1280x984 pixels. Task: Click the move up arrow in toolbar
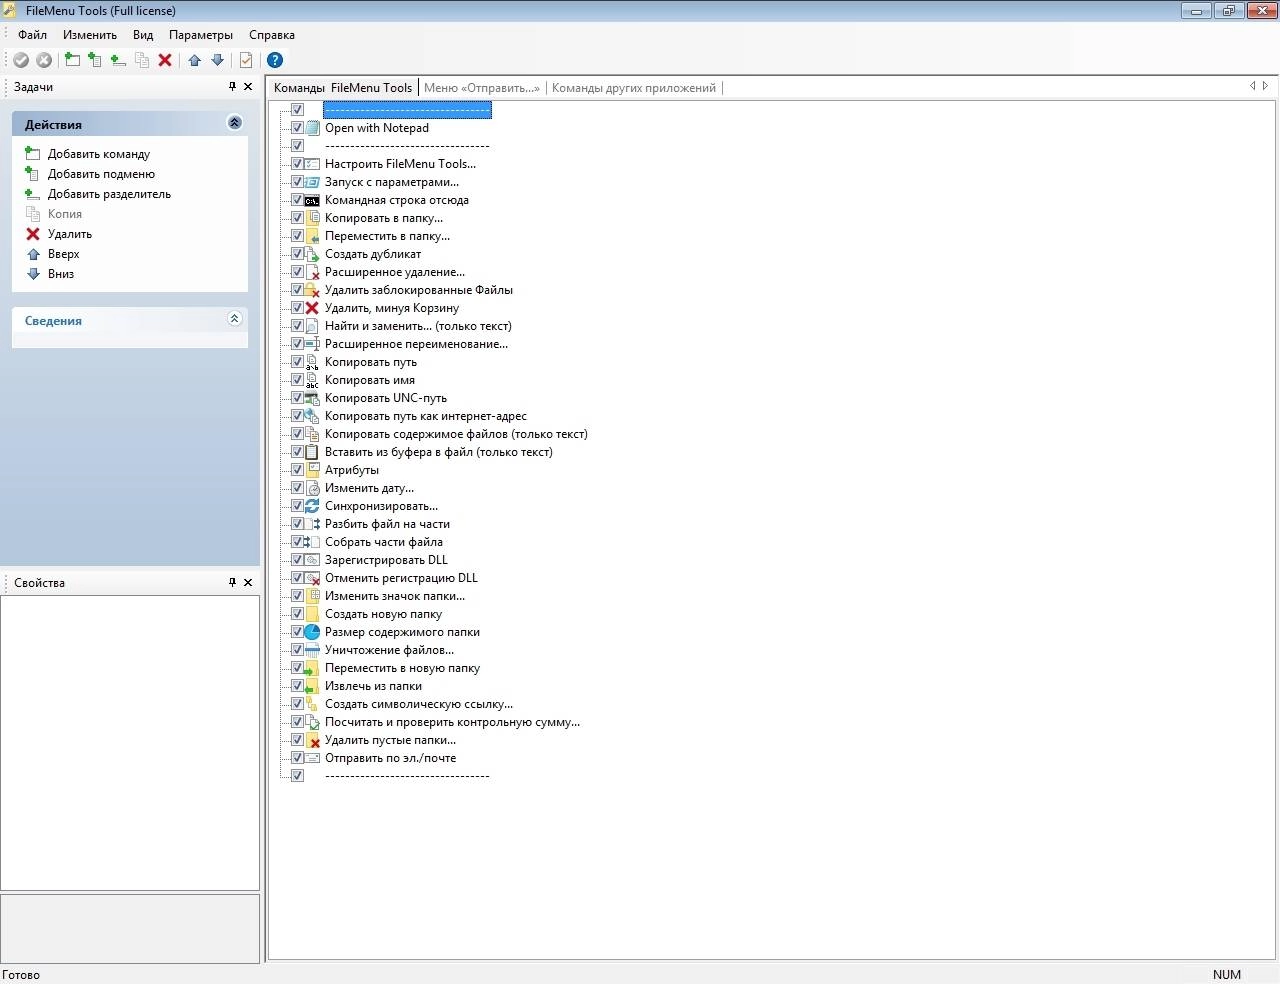pos(195,60)
